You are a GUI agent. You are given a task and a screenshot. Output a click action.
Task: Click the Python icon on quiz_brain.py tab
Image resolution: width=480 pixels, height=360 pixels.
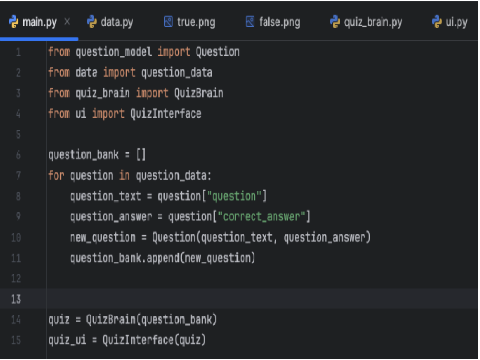tap(335, 22)
